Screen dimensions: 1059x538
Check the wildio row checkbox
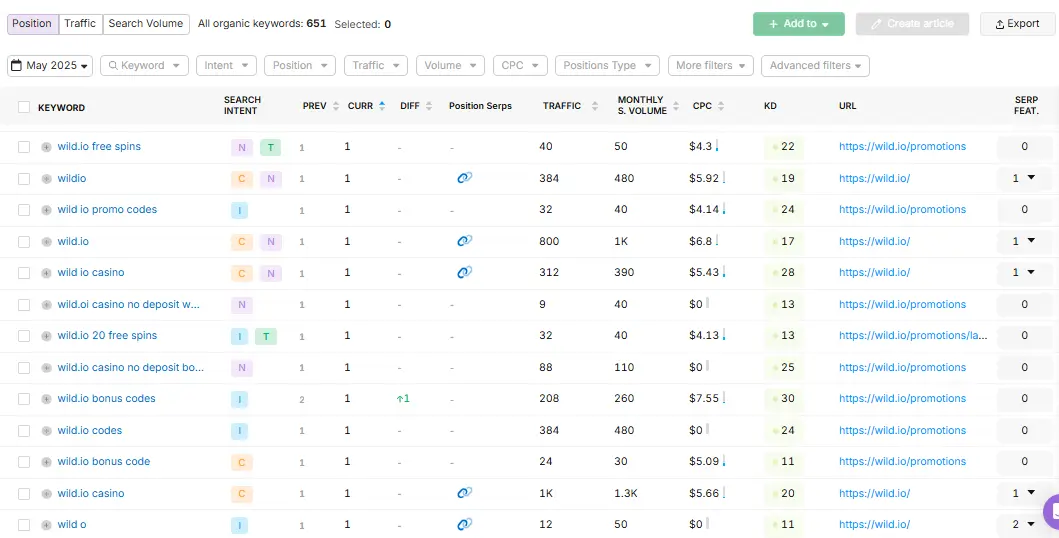pyautogui.click(x=24, y=179)
